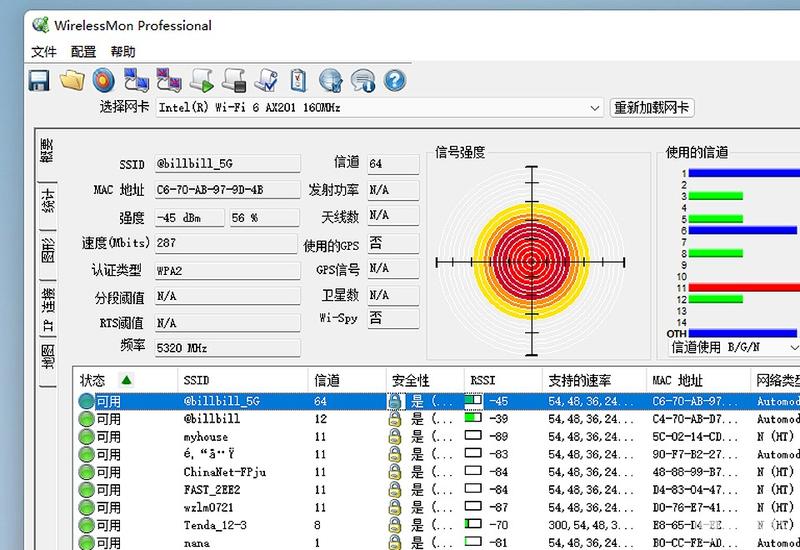
Task: Sort list by 信道 column header
Action: click(x=346, y=380)
